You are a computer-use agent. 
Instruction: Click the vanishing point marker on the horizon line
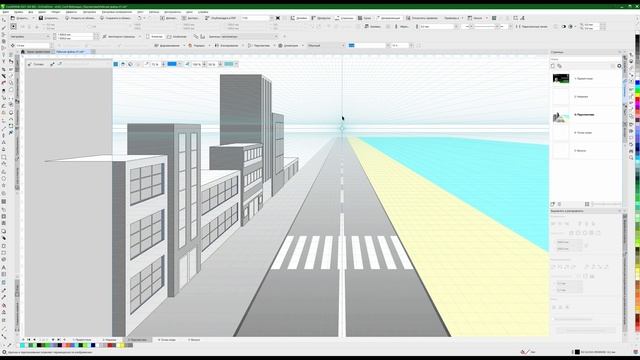coord(342,128)
